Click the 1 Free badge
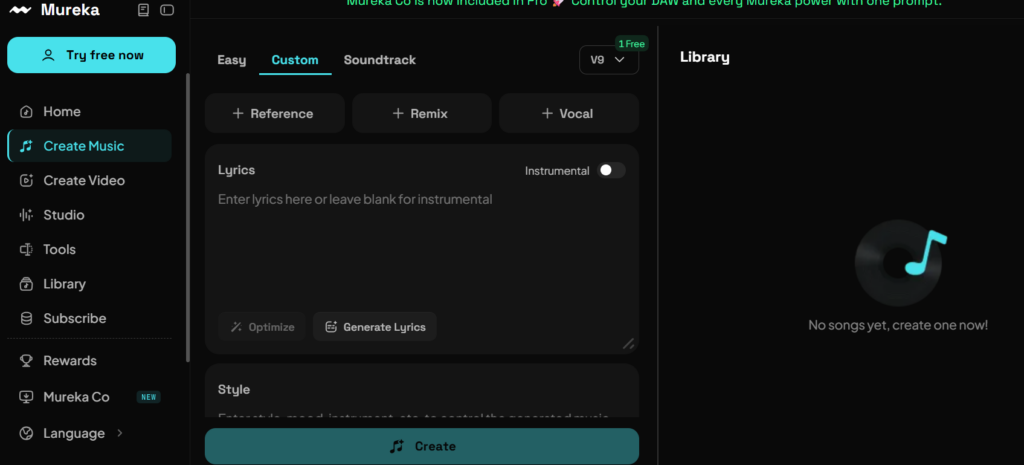 point(632,44)
